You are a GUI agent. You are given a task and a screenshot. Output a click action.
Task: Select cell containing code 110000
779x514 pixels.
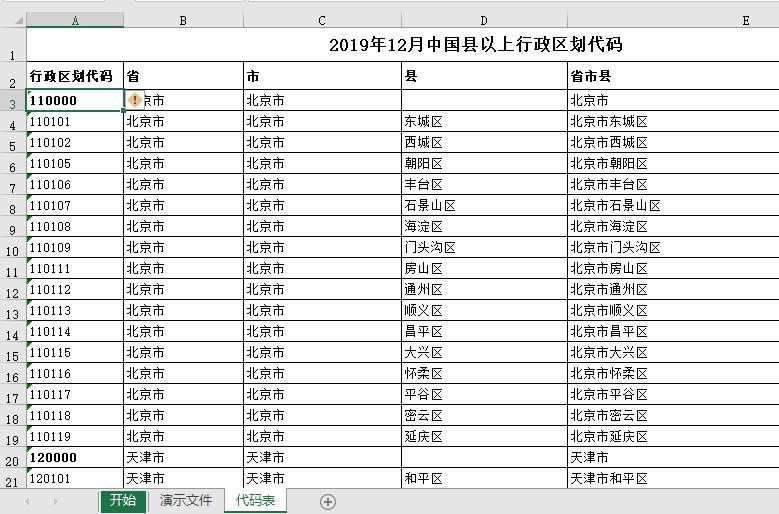click(75, 100)
